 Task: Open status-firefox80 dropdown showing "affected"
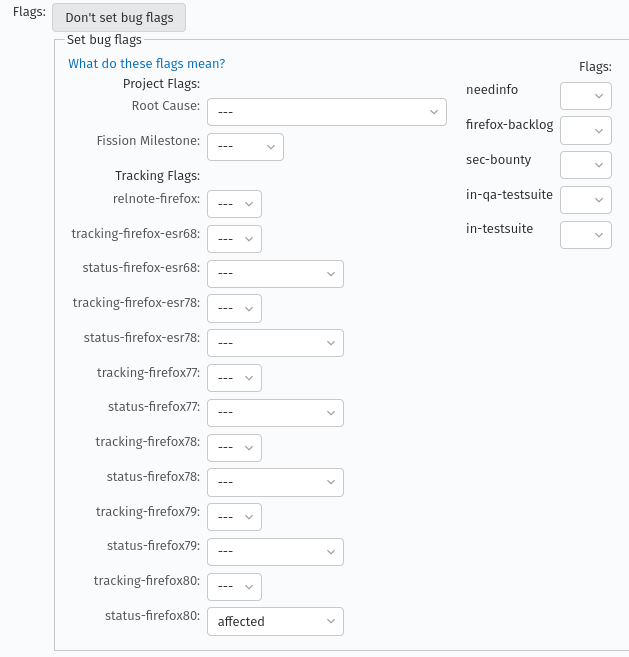(275, 621)
